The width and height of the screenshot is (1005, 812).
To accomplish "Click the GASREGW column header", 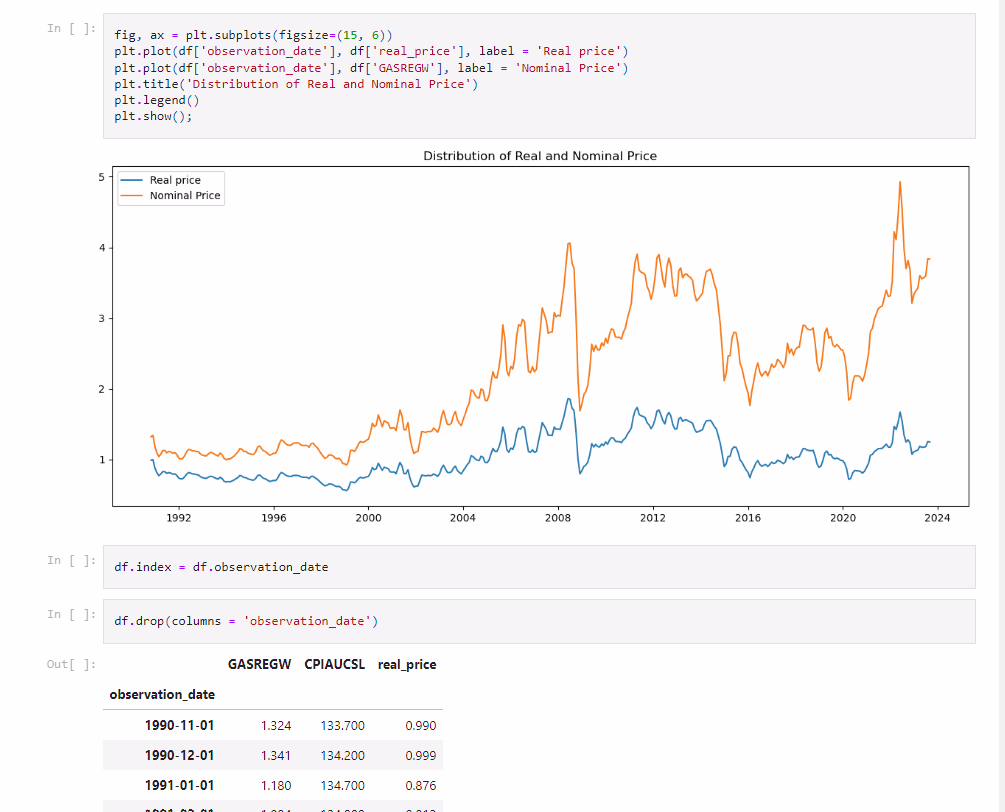I will 260,664.
